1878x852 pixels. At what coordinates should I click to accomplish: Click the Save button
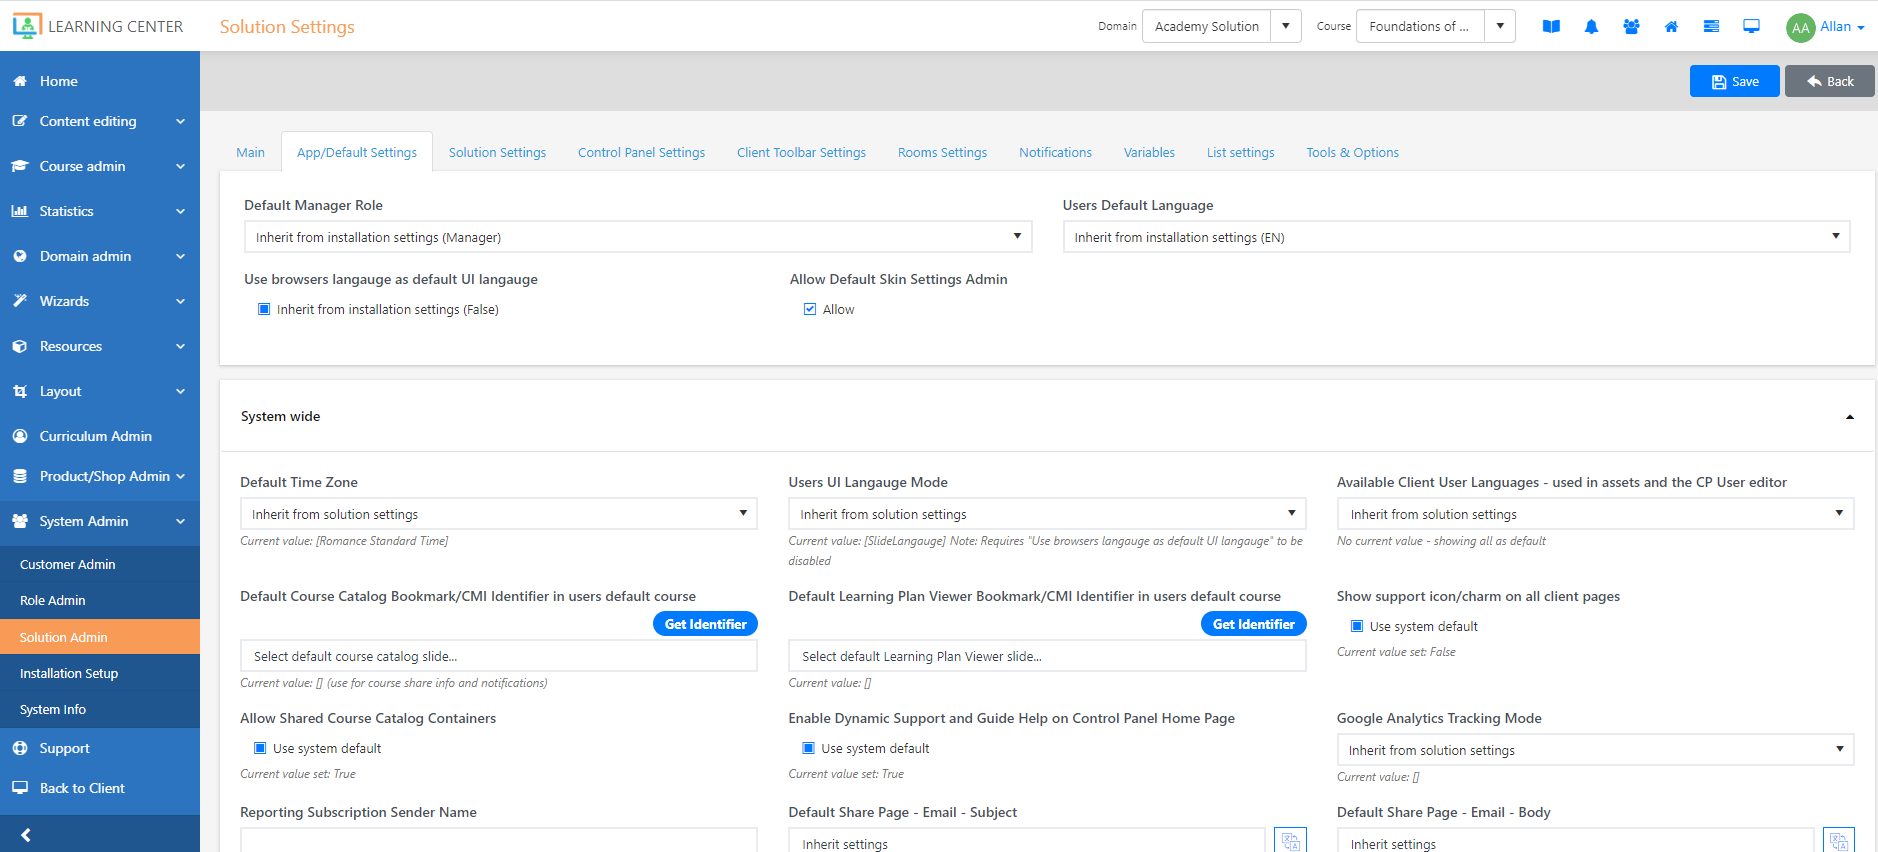click(1734, 81)
